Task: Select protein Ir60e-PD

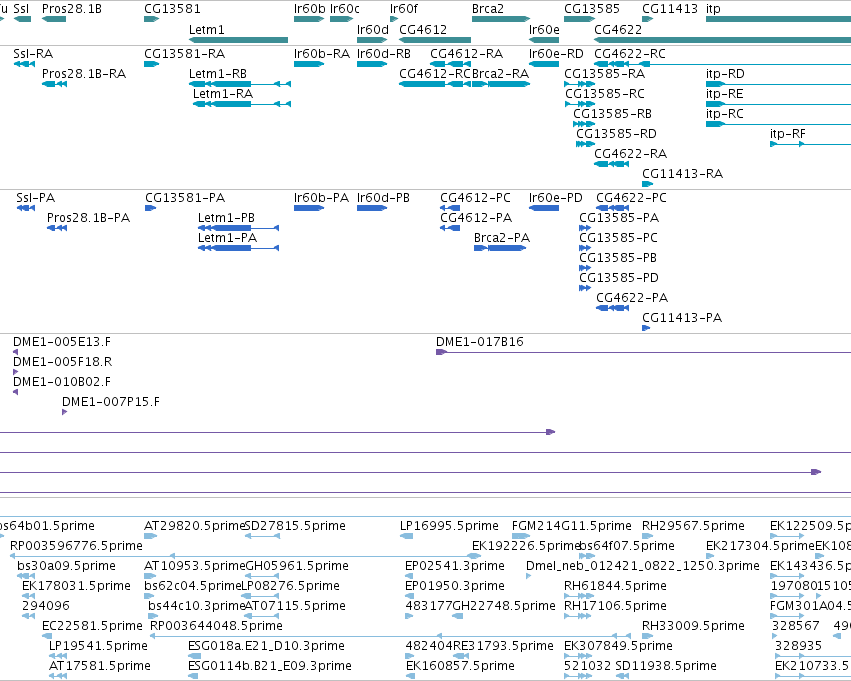Action: coord(556,198)
